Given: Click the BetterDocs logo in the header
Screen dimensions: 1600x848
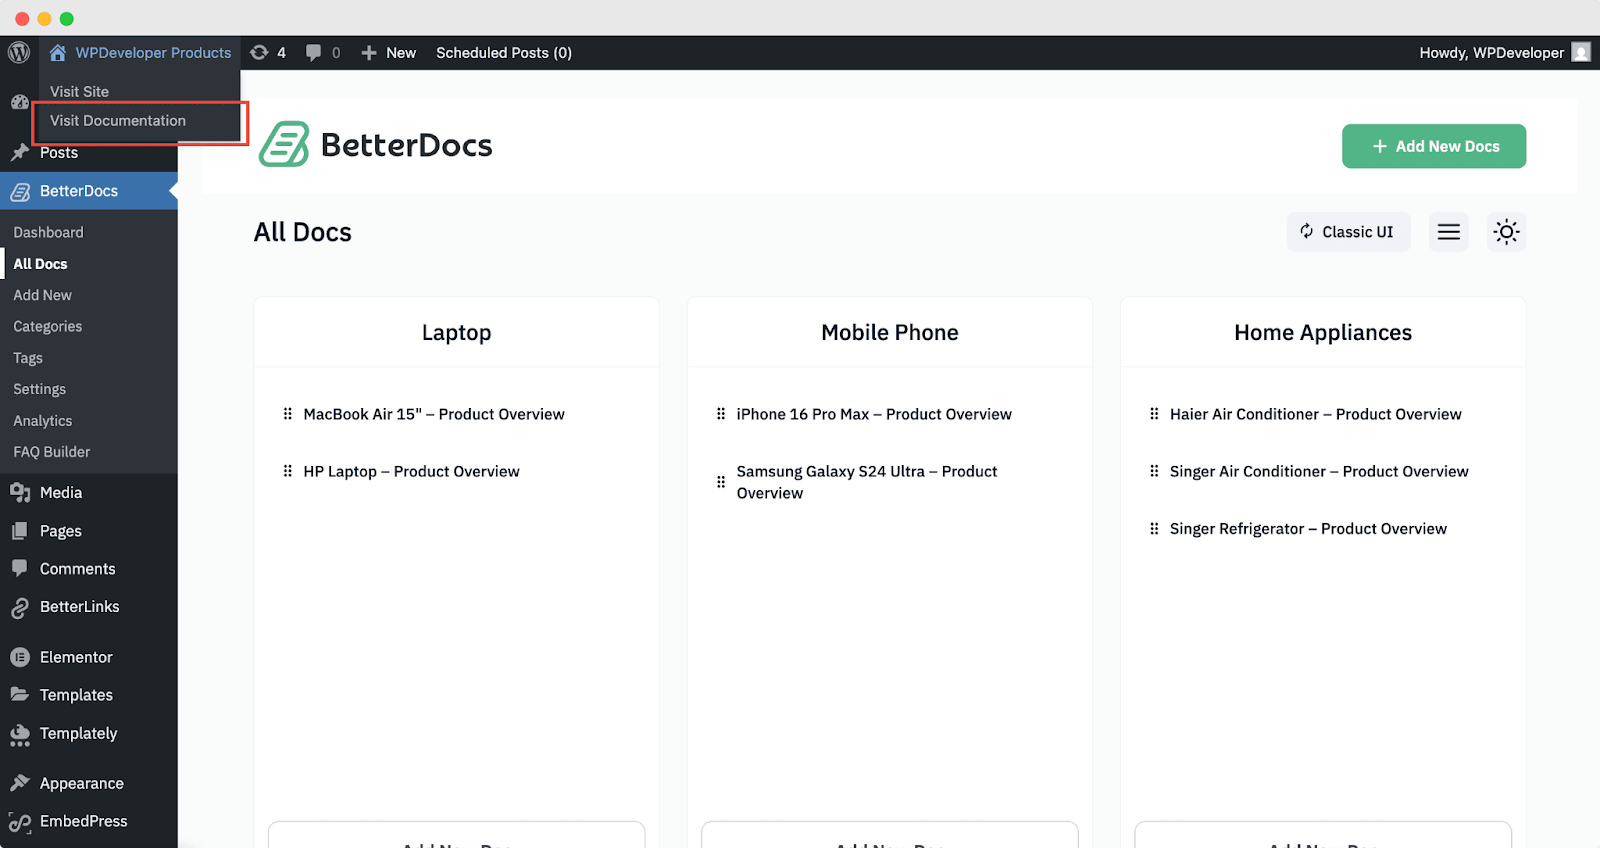Looking at the screenshot, I should pyautogui.click(x=376, y=145).
